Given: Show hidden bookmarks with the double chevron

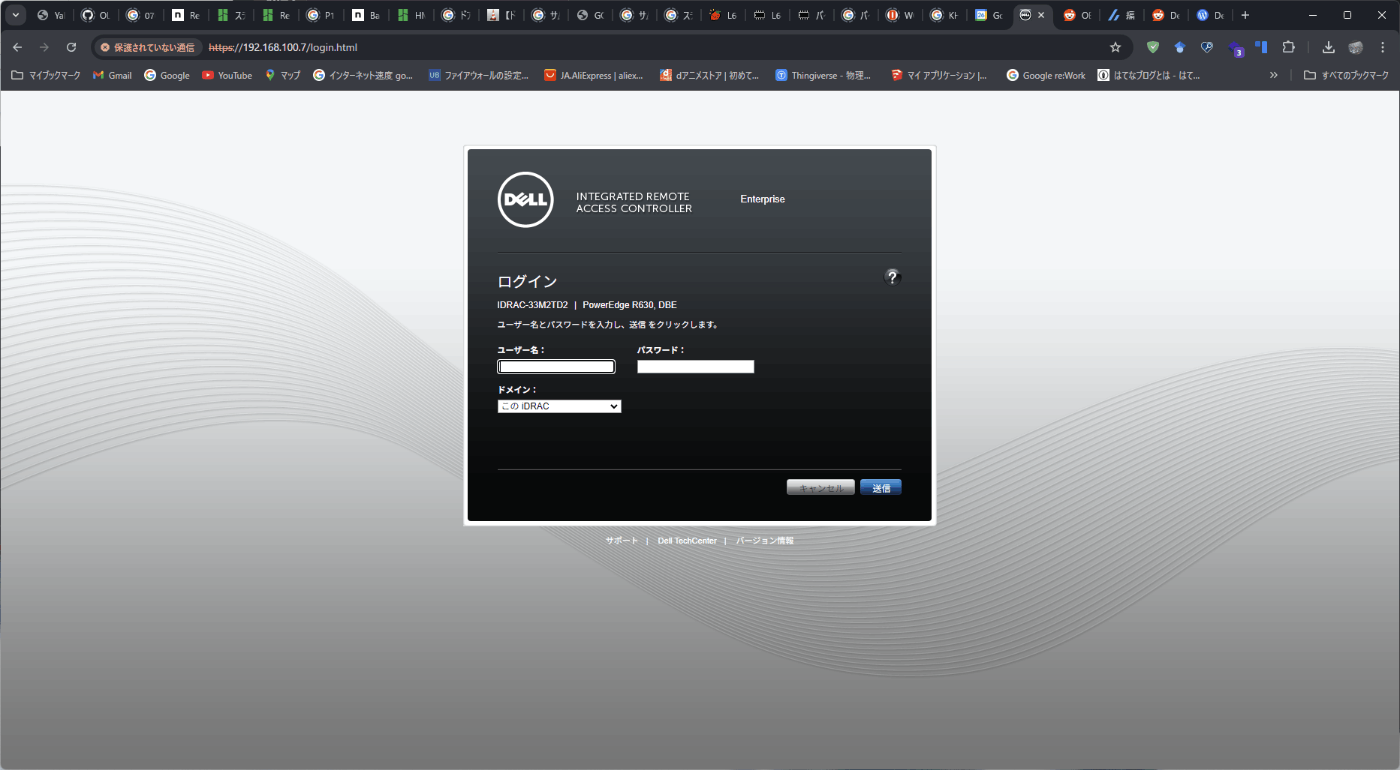Looking at the screenshot, I should pos(1273,75).
